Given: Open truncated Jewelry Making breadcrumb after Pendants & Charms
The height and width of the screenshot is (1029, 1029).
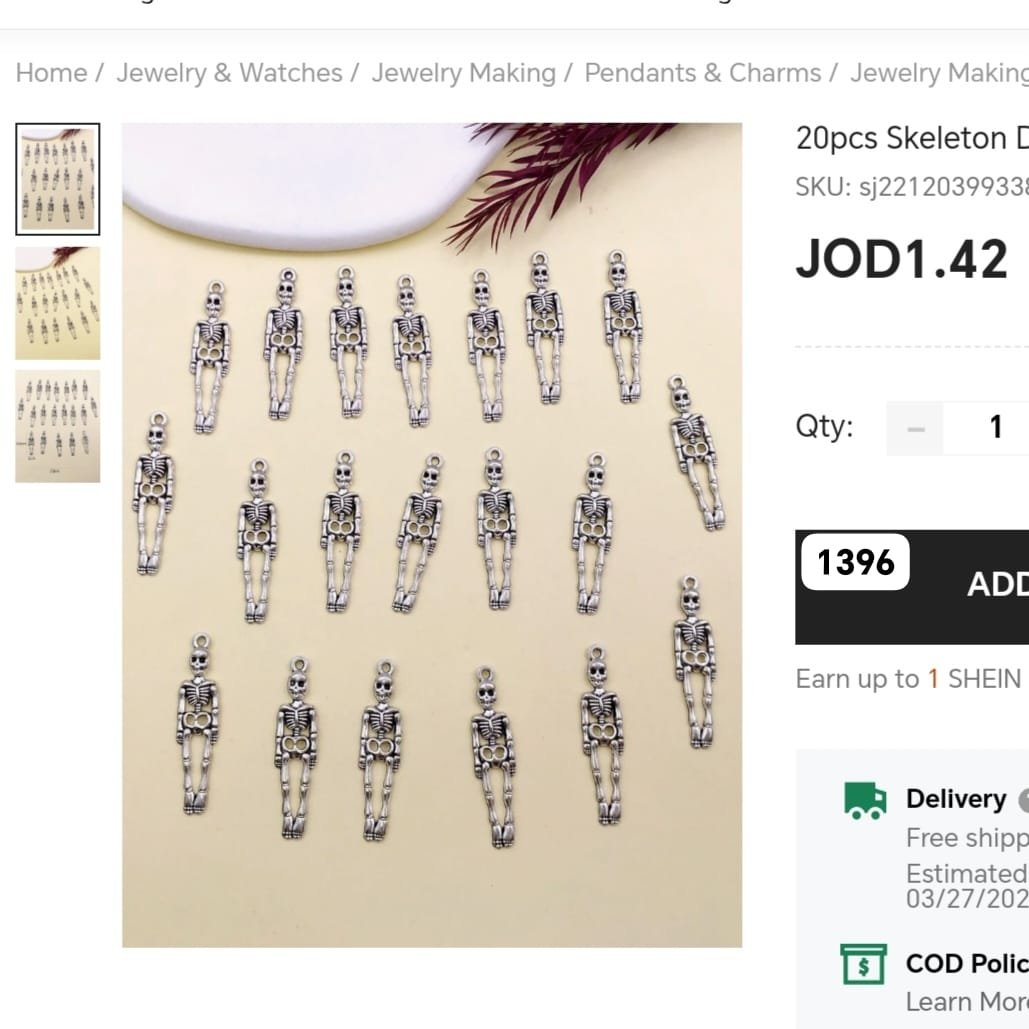Looking at the screenshot, I should click(x=938, y=73).
